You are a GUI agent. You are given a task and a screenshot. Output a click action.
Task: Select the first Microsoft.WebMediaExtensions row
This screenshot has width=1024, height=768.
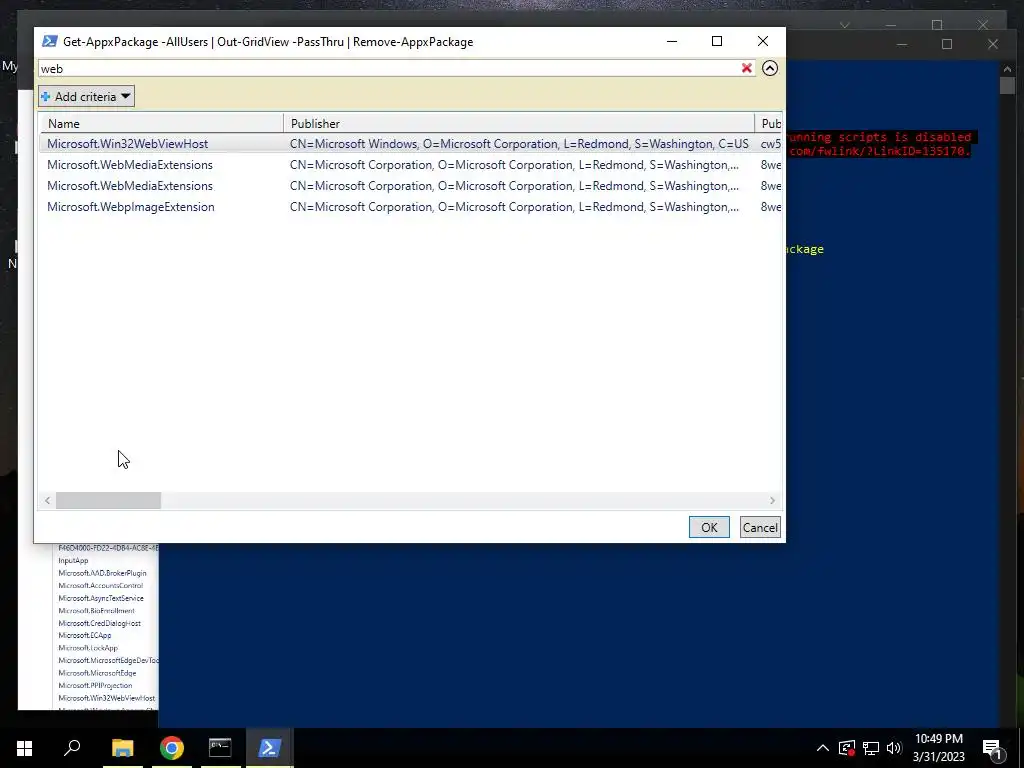coord(411,165)
